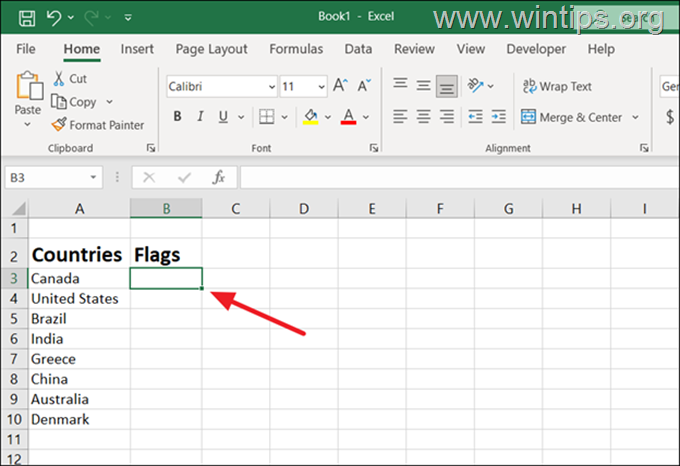Apply the yellow fill color swatch
680x466 pixels.
click(x=310, y=117)
